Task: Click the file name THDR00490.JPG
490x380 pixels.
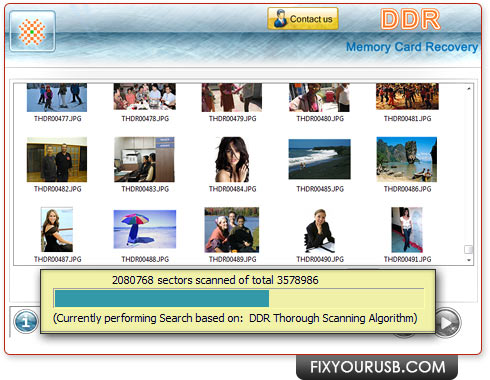Action: pos(320,259)
